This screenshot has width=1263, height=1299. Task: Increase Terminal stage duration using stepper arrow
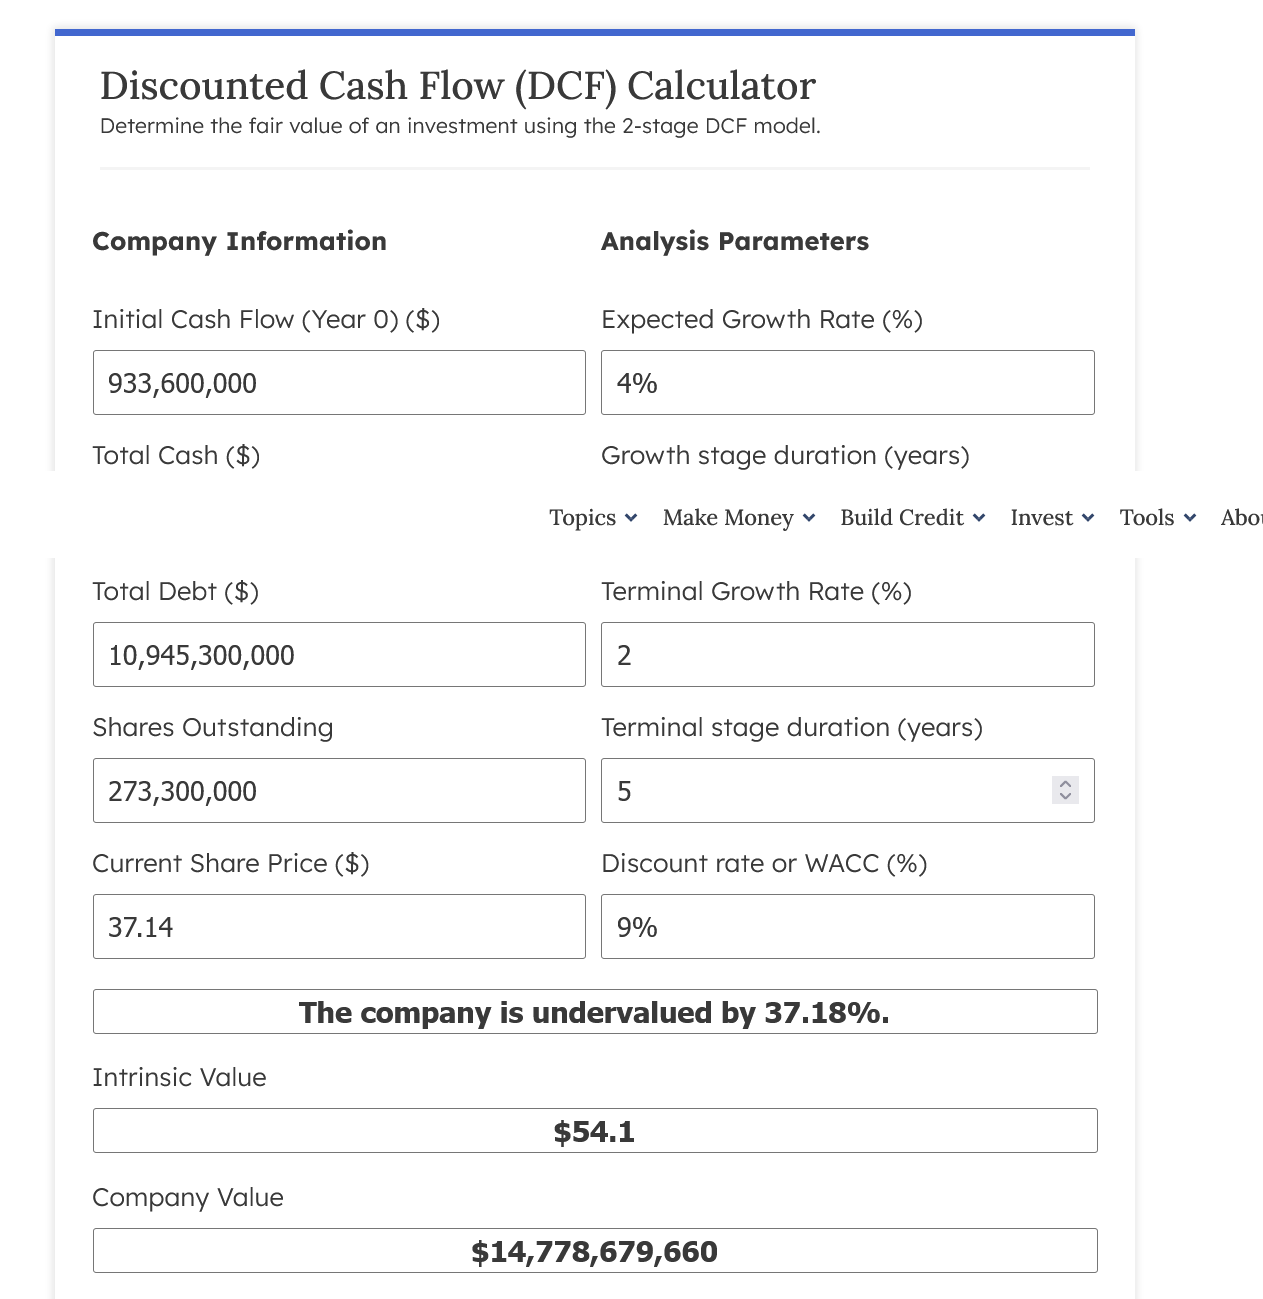(x=1065, y=784)
